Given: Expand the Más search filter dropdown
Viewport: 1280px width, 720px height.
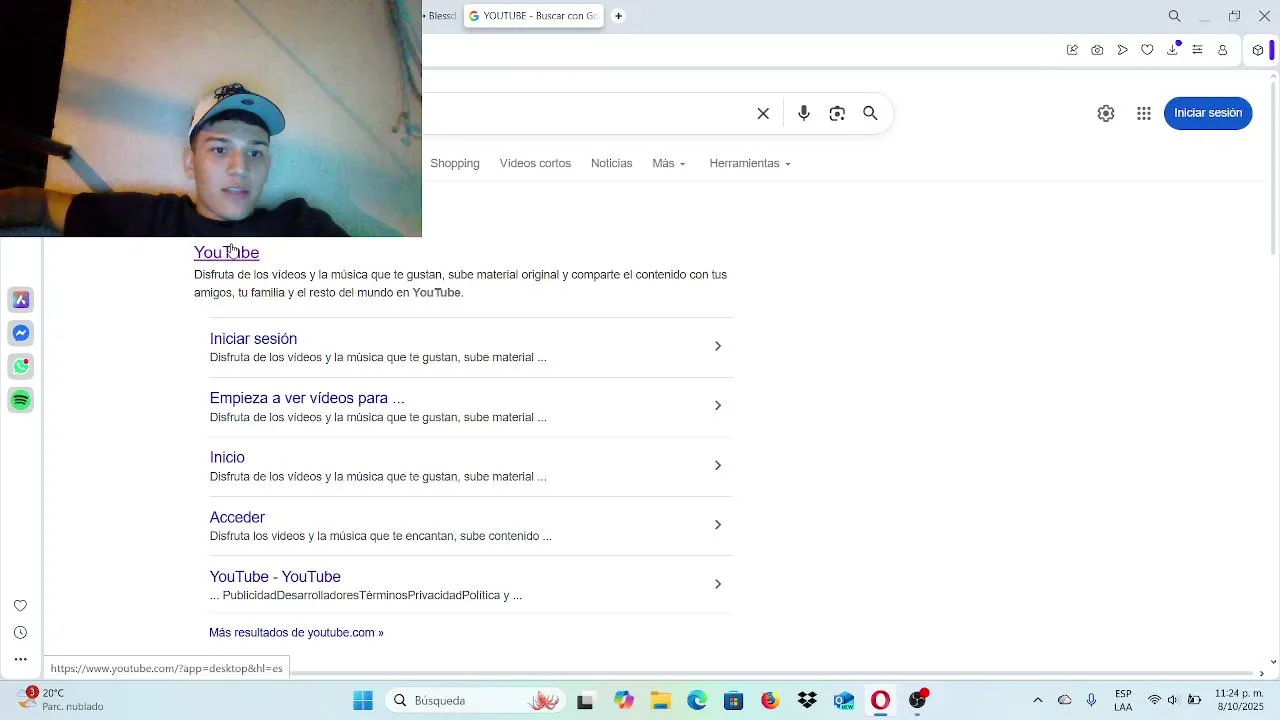Looking at the screenshot, I should point(669,163).
